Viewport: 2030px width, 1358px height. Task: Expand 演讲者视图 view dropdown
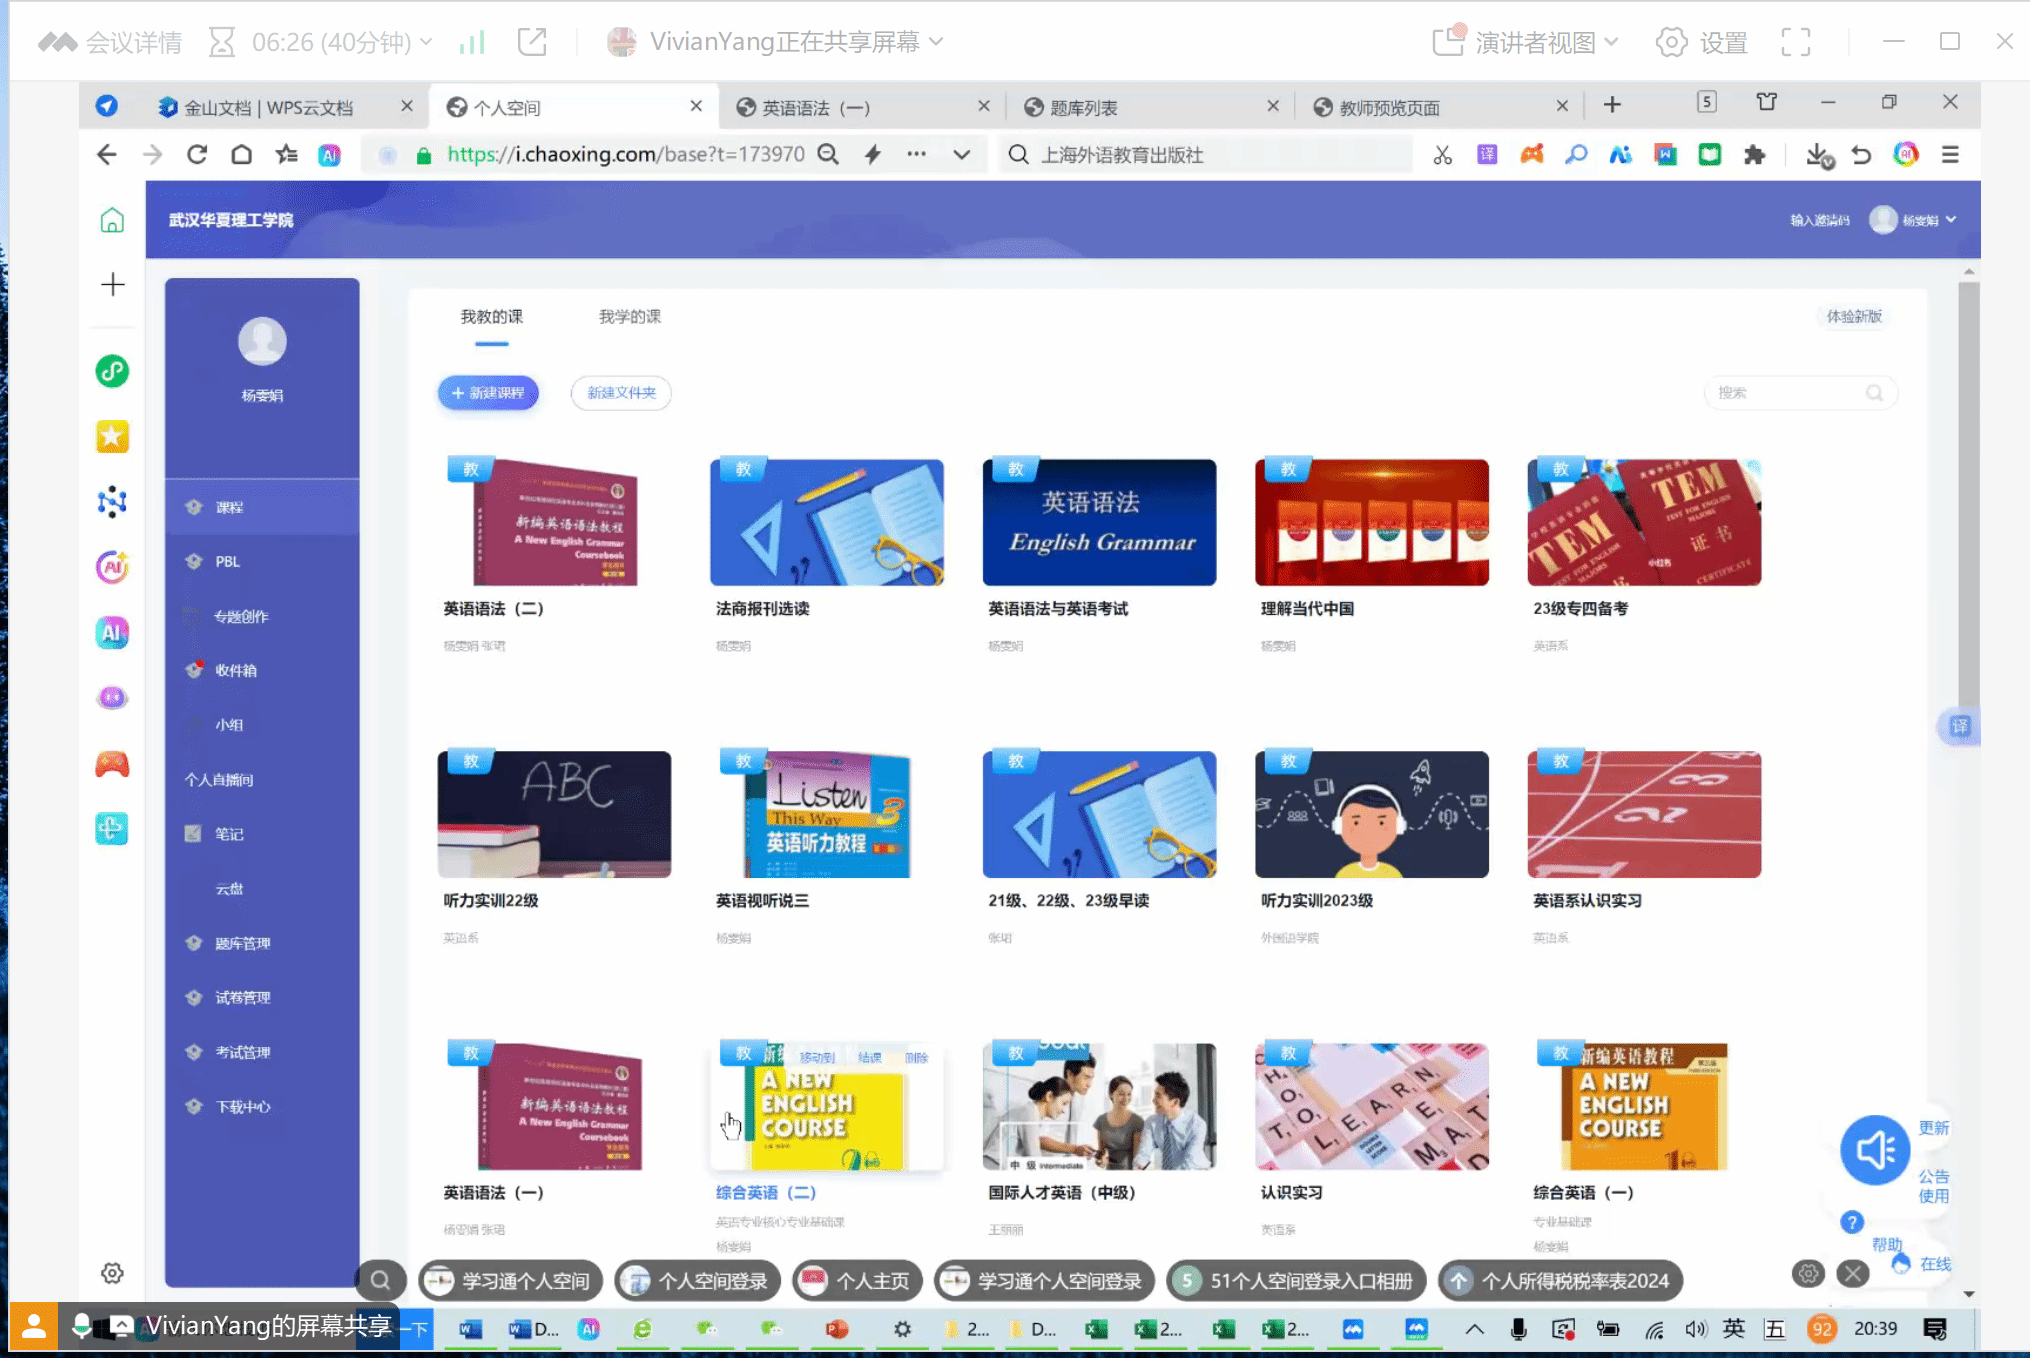[1611, 42]
